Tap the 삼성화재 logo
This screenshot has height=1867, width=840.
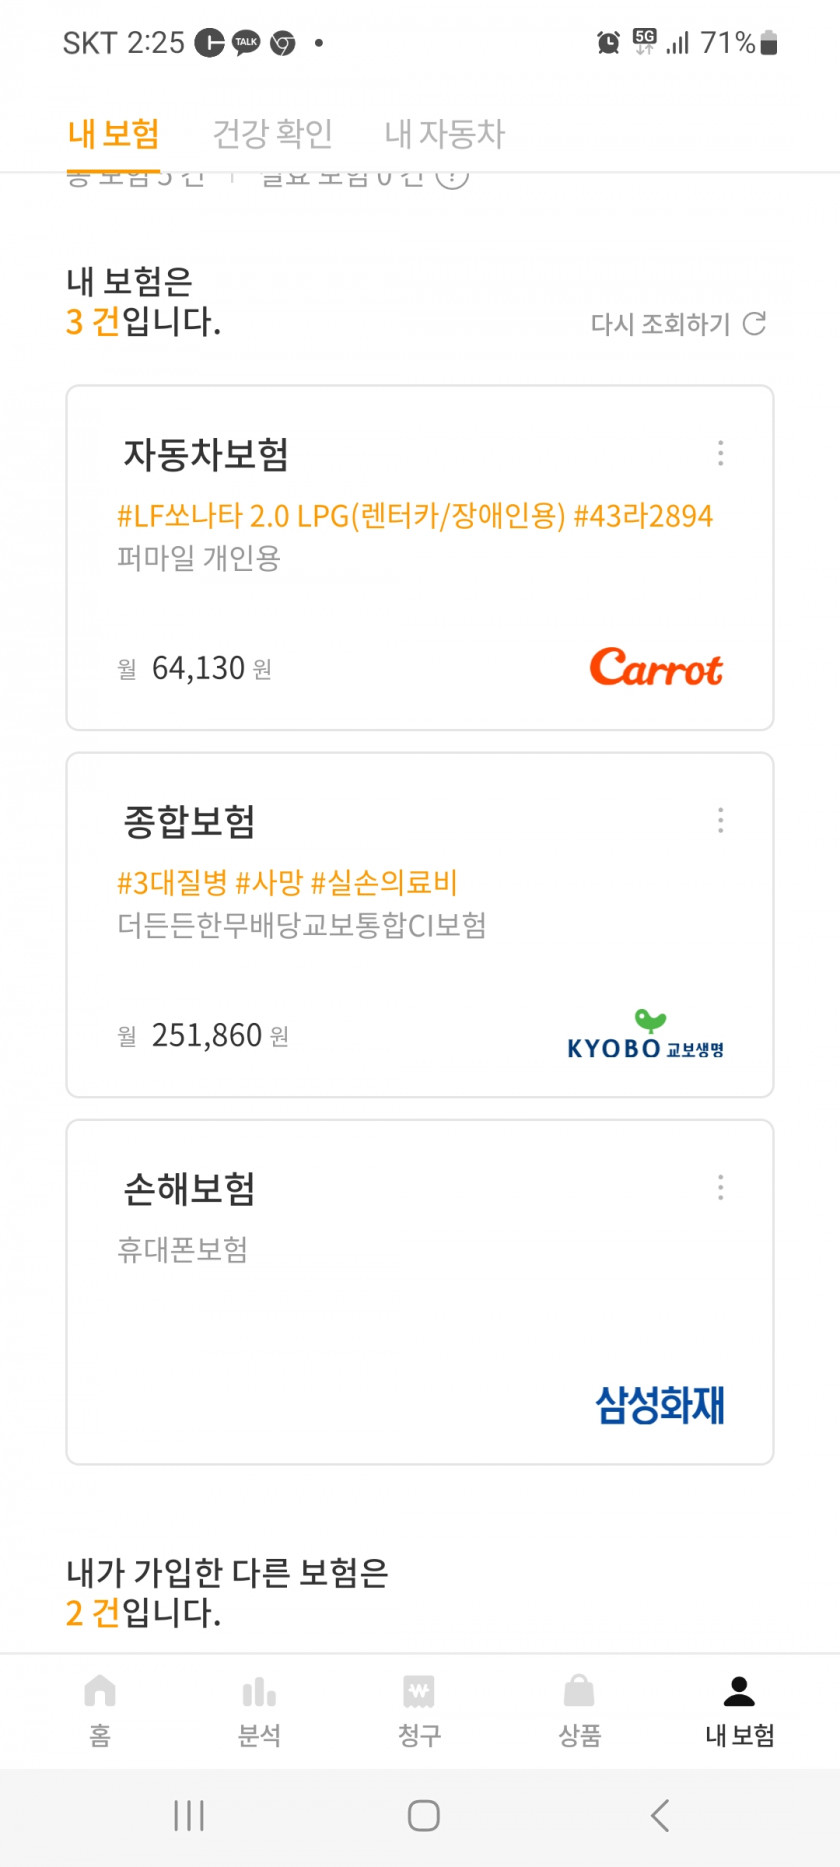coord(660,1405)
